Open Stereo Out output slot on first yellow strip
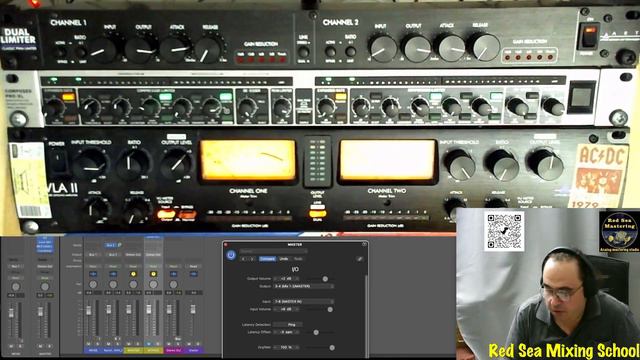Screen dimensions: 640x360 click(x=133, y=254)
